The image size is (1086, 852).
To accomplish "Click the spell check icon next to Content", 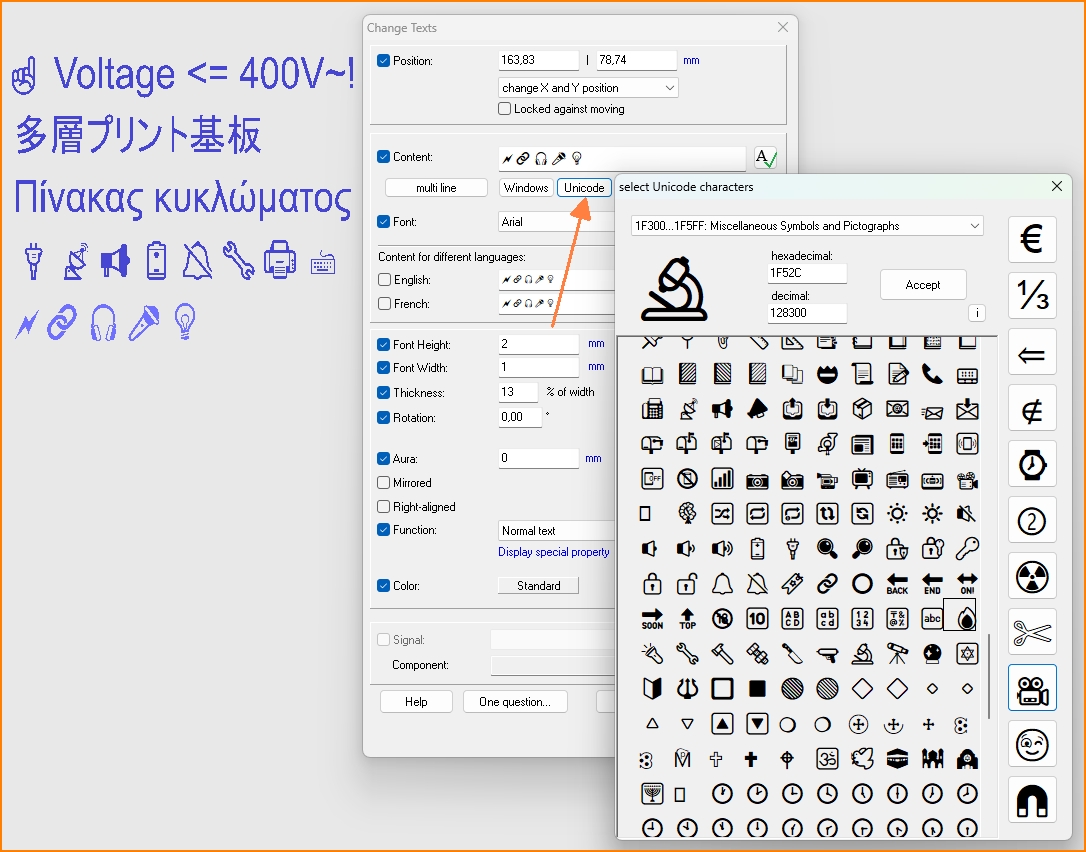I will [766, 158].
